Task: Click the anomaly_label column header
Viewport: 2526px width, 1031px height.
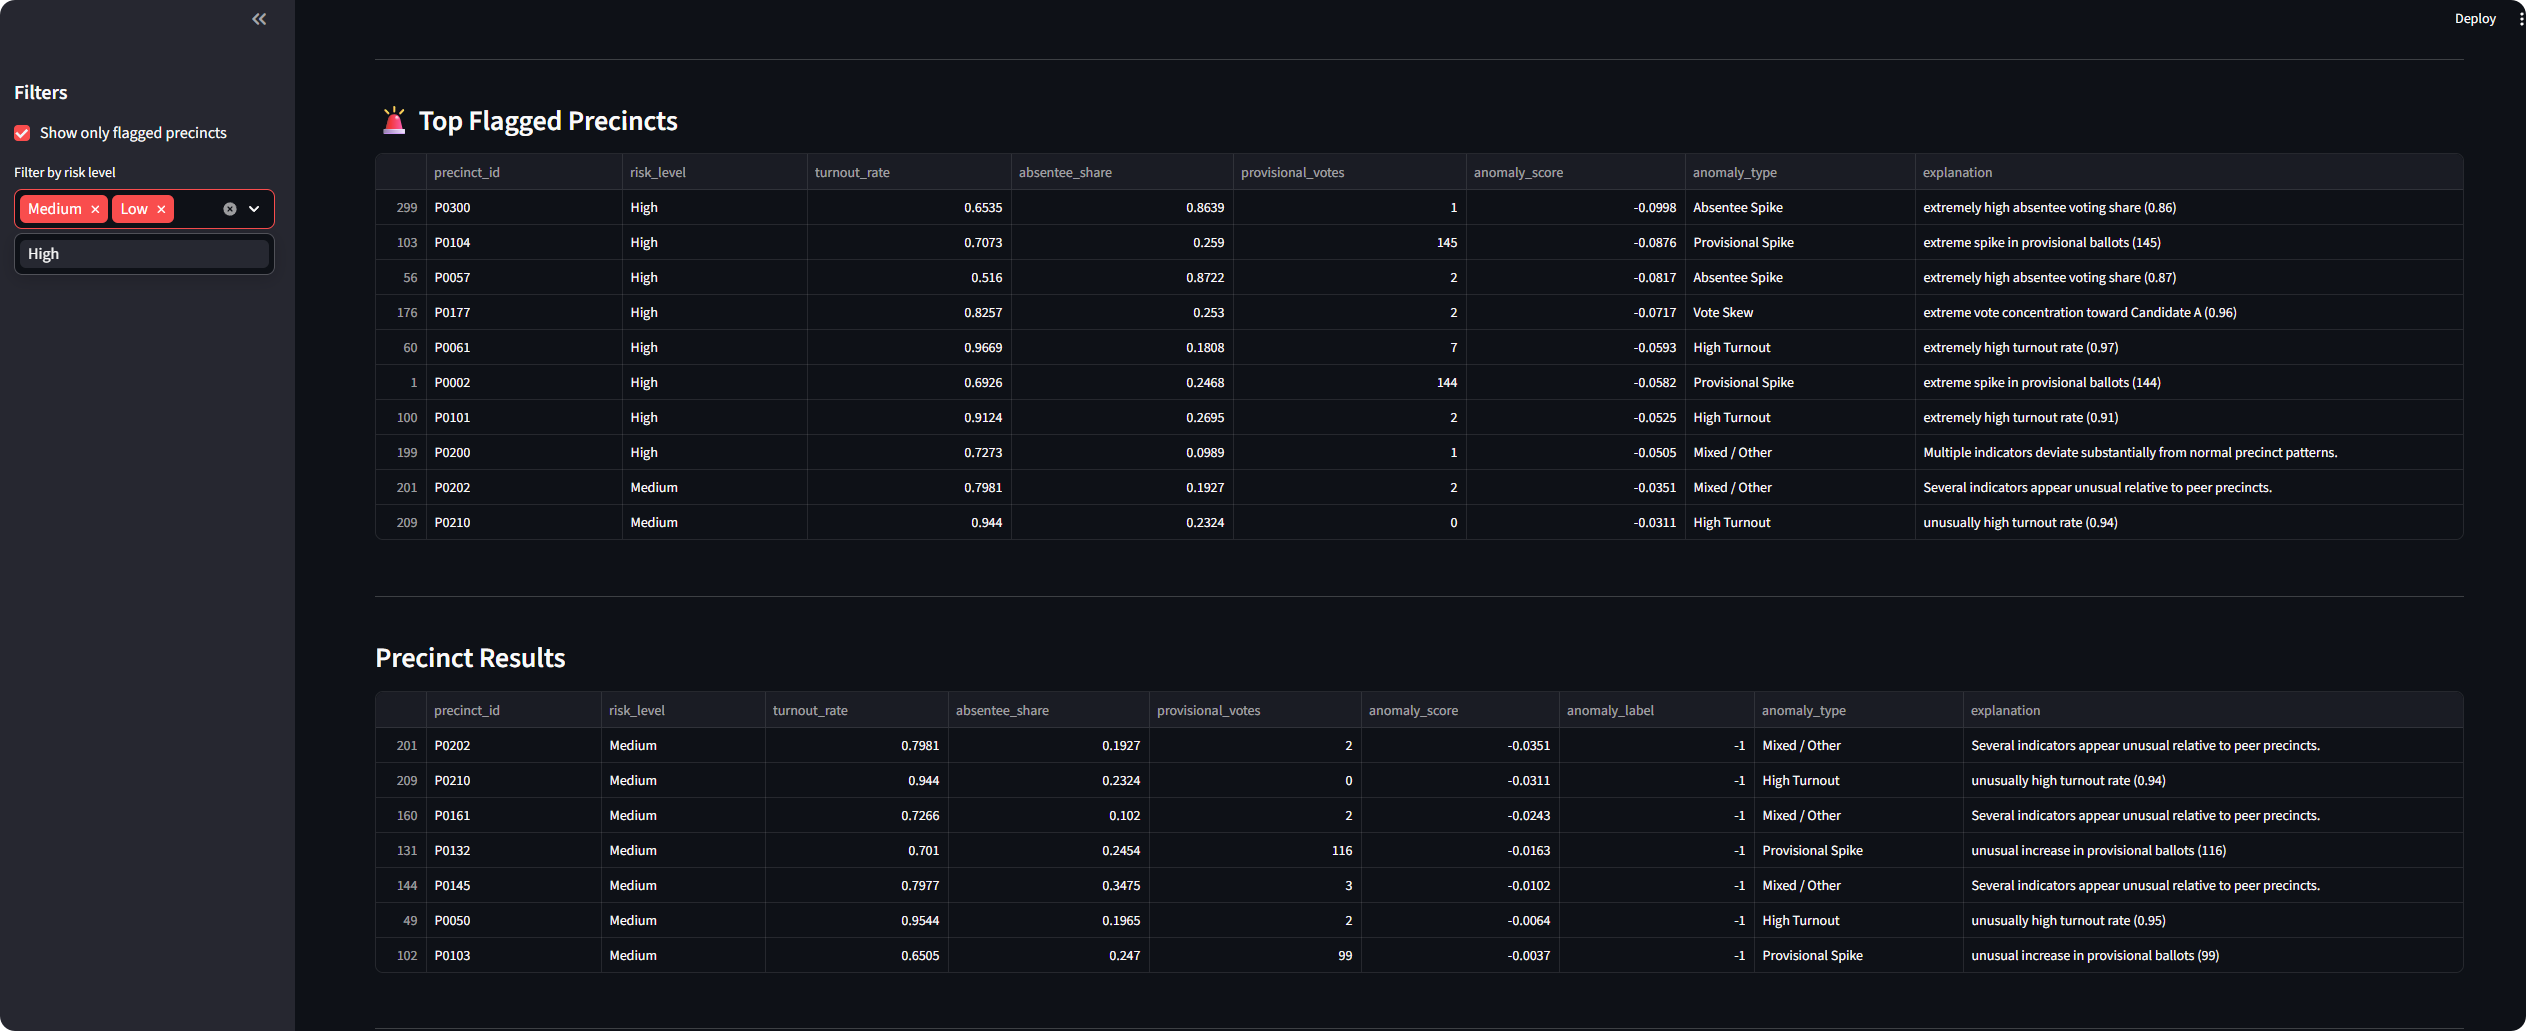Action: (1657, 710)
